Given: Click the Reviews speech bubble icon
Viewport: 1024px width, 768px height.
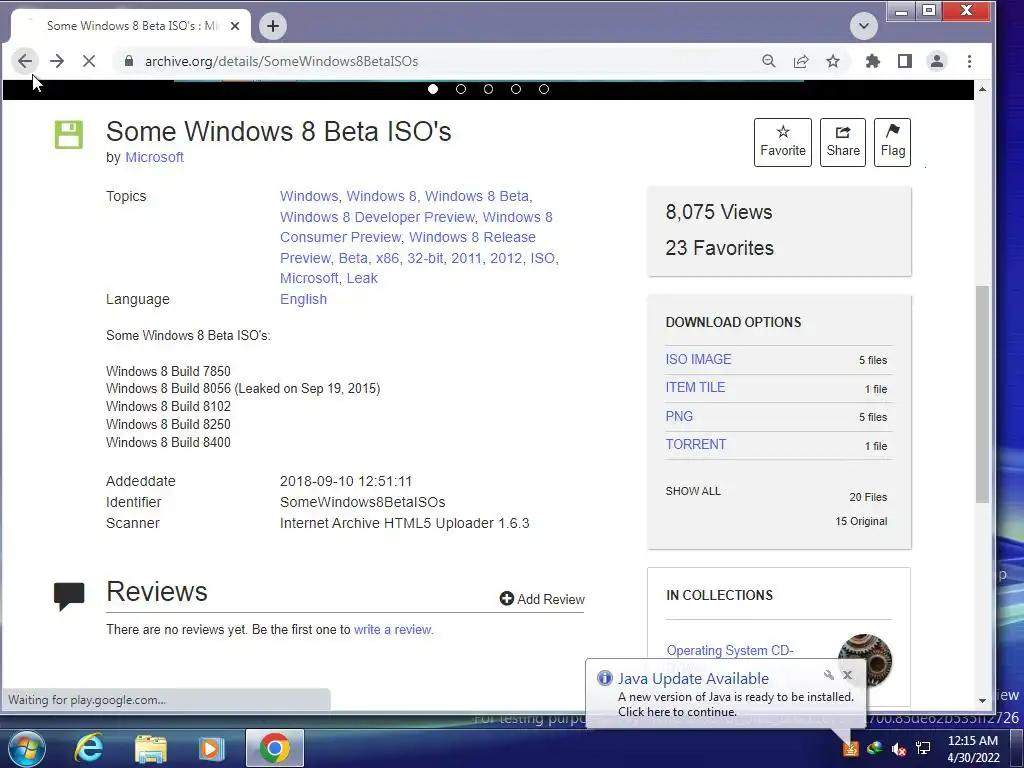Looking at the screenshot, I should pyautogui.click(x=69, y=596).
